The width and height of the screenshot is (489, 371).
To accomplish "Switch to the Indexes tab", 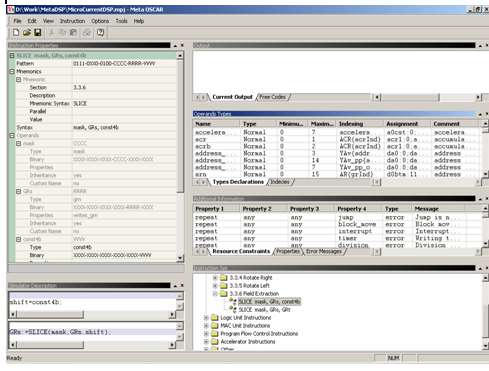I will pos(280,182).
